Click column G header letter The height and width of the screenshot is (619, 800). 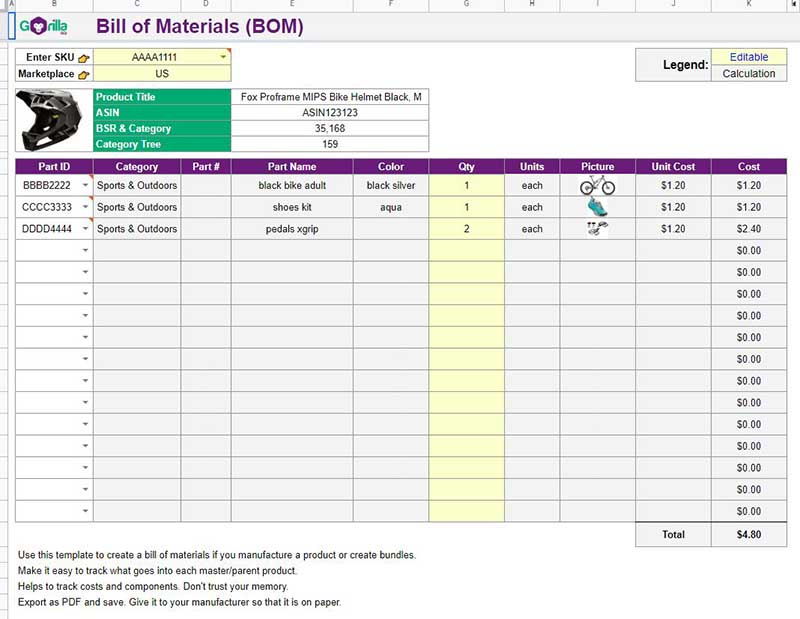466,4
